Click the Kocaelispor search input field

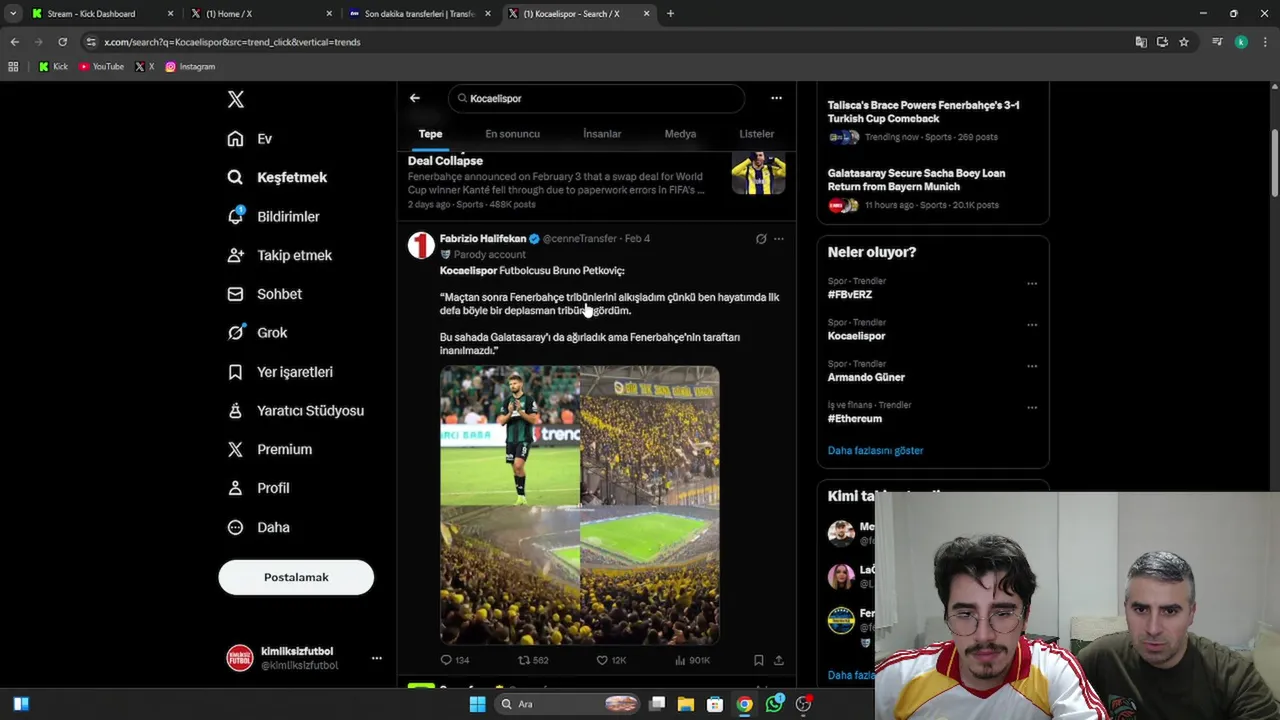click(x=597, y=98)
